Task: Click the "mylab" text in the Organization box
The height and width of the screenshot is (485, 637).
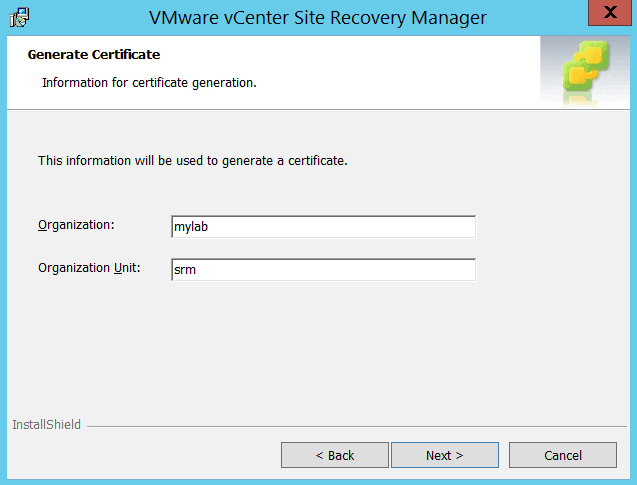Action: coord(190,227)
